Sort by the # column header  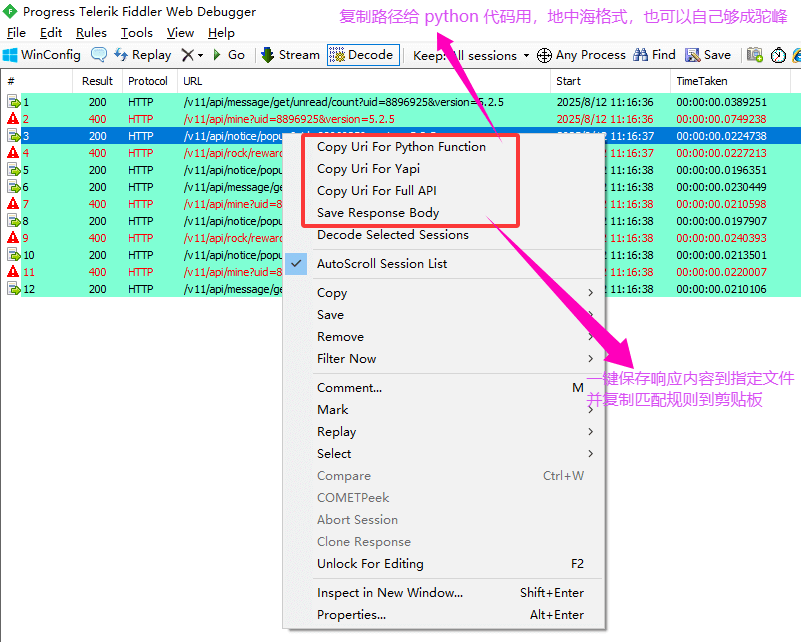37,81
